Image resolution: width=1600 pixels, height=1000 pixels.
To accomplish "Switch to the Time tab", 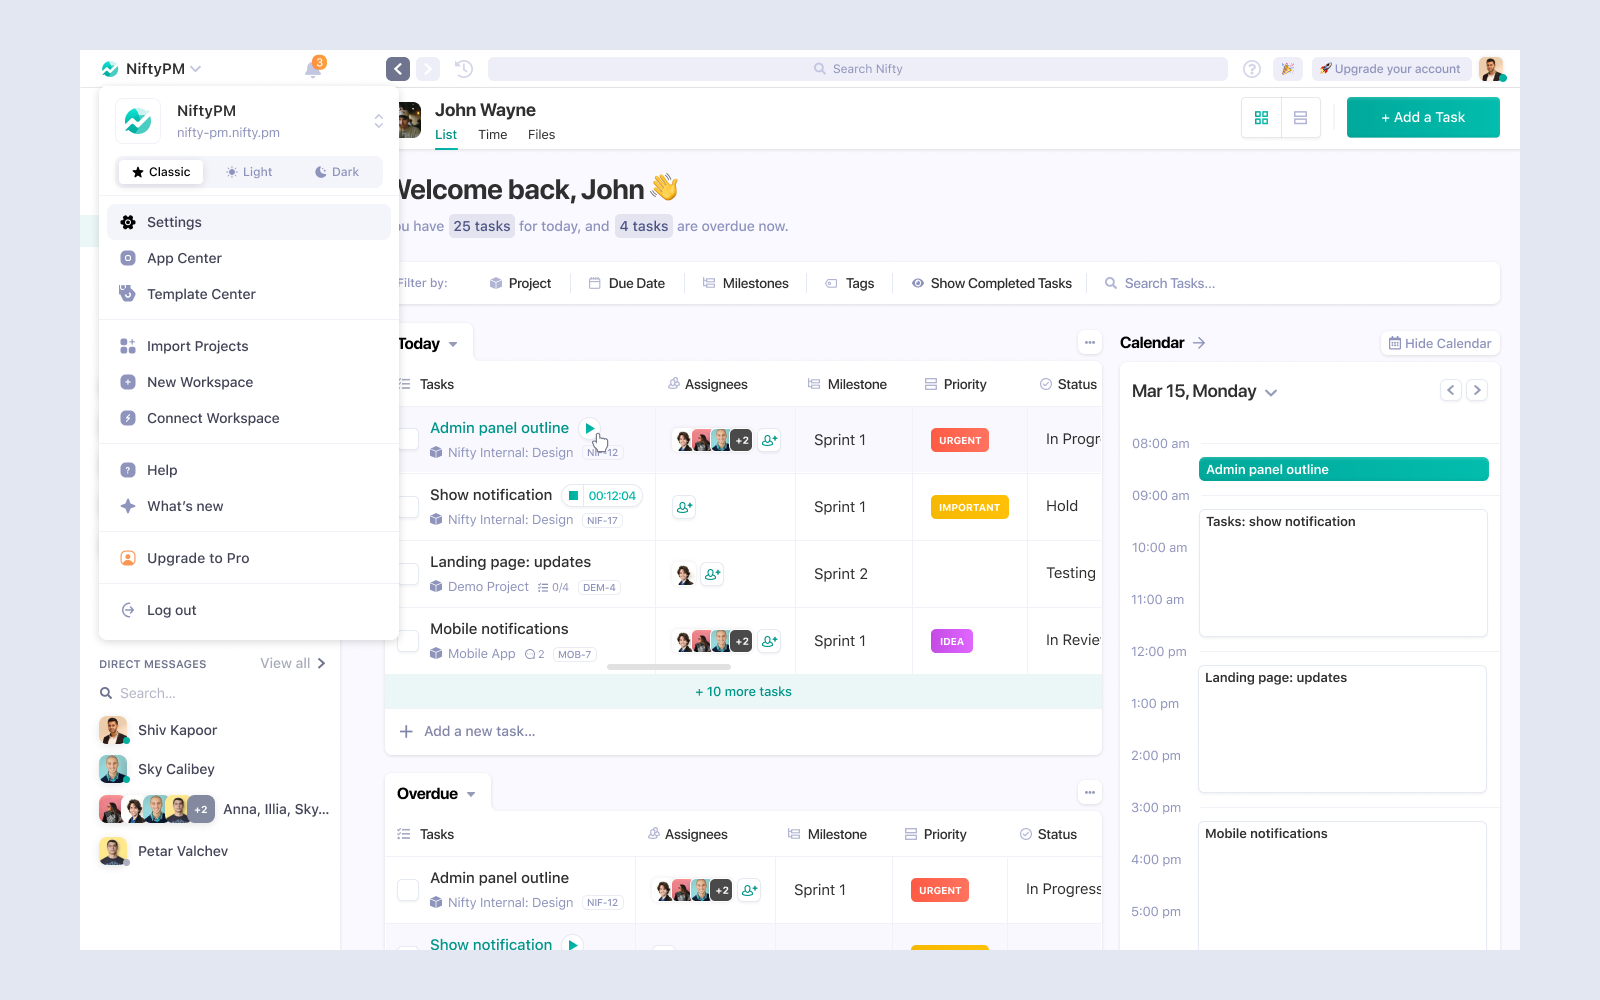I will (492, 134).
